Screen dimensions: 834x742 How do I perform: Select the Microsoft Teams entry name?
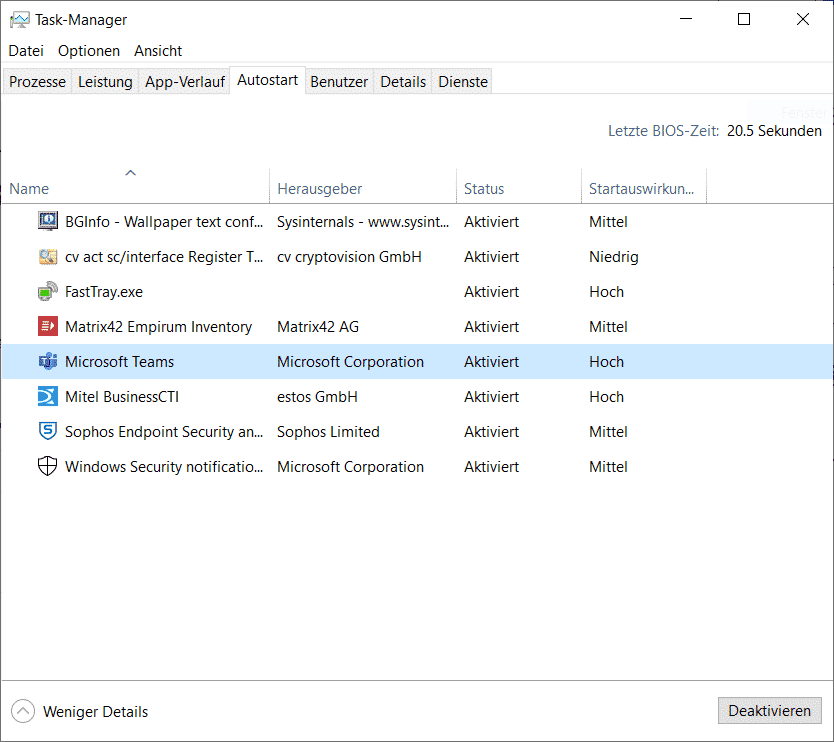119,362
